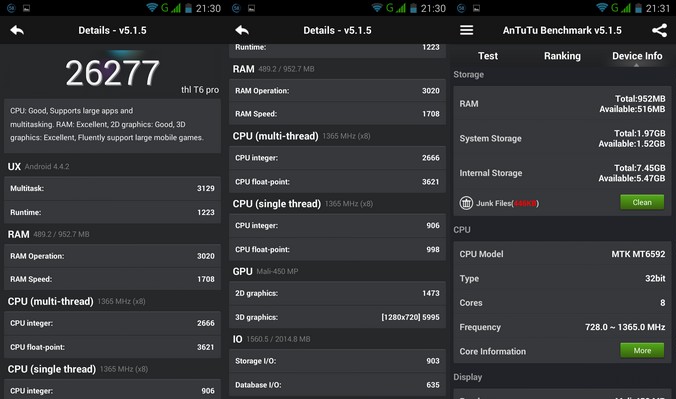This screenshot has width=676, height=399.
Task: Tap the IO 1560.5 / 2014.8 MB header
Action: click(272, 339)
